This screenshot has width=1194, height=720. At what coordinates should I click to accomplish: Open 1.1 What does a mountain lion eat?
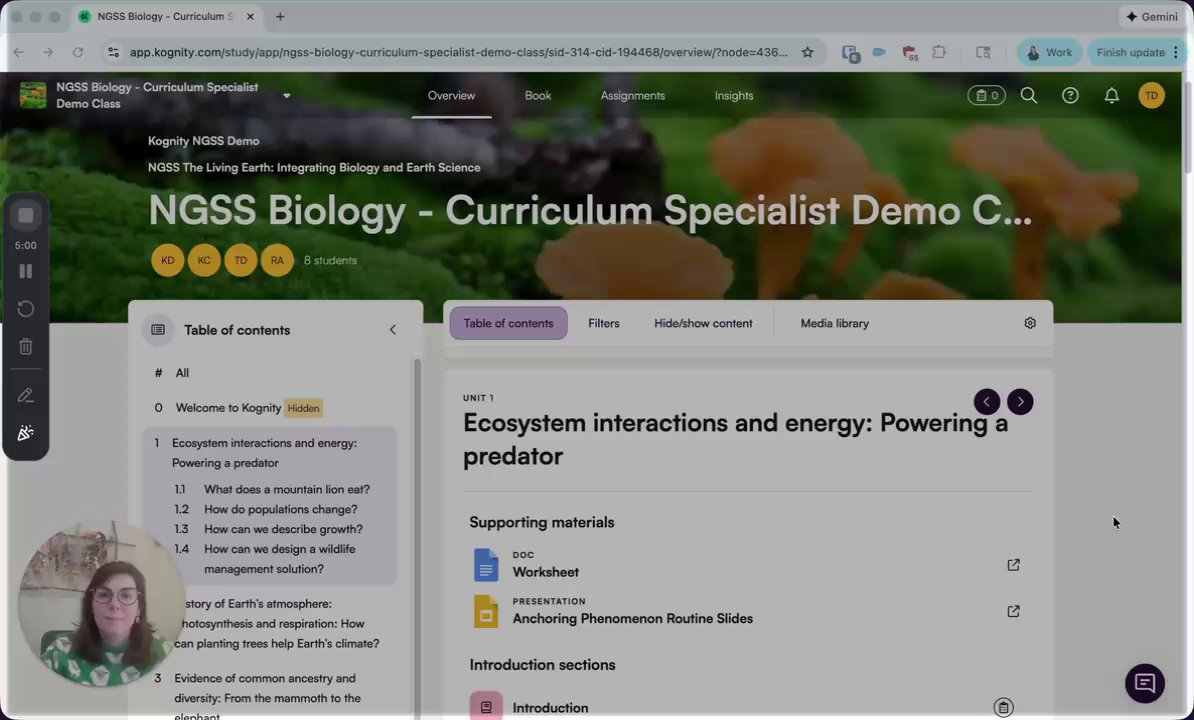pos(287,489)
